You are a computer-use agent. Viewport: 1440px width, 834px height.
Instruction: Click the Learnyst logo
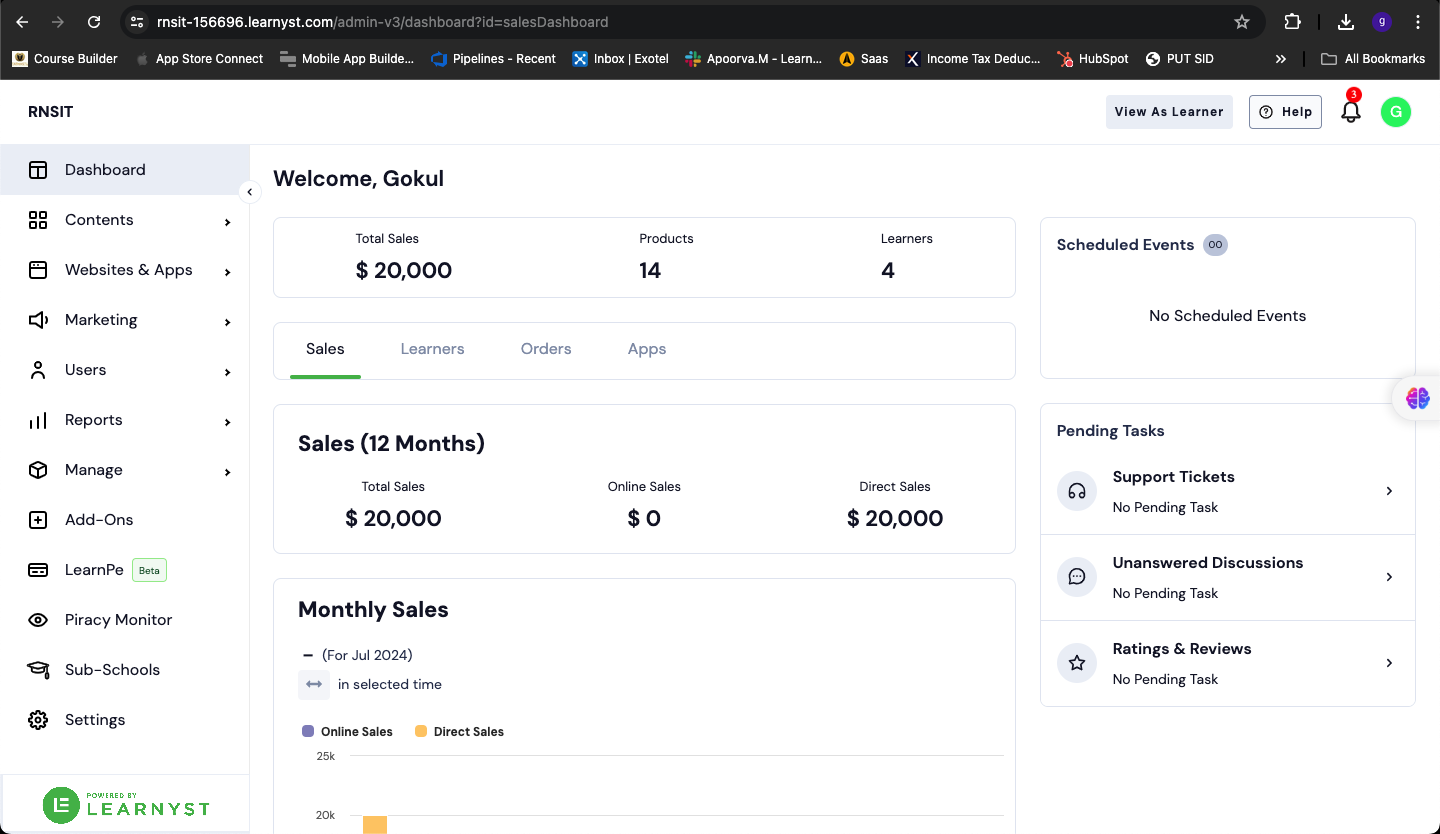(x=126, y=805)
